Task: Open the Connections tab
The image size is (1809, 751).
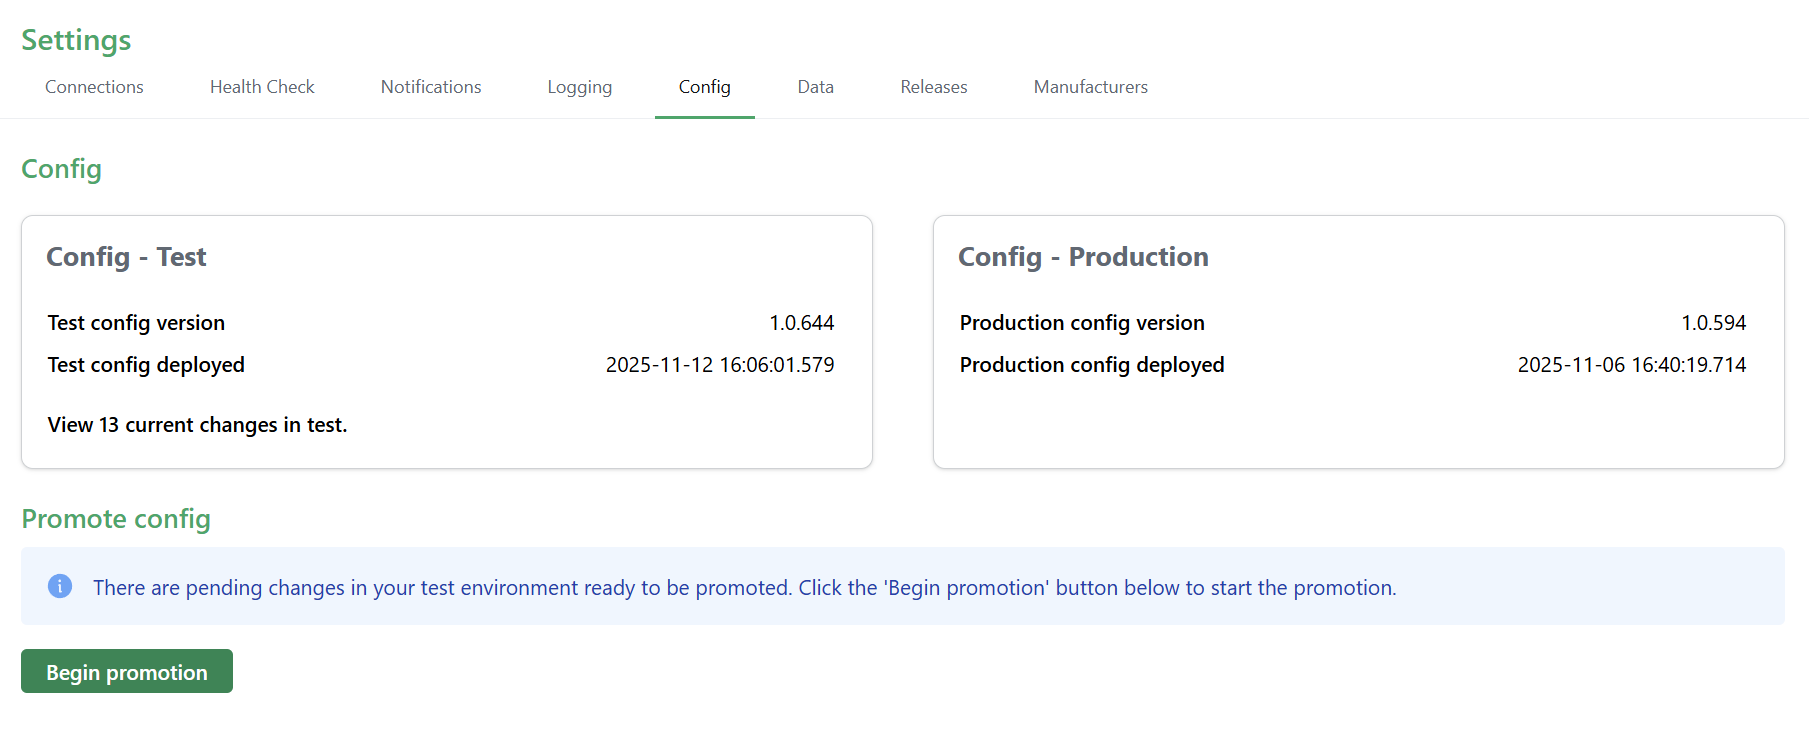Action: click(x=94, y=87)
